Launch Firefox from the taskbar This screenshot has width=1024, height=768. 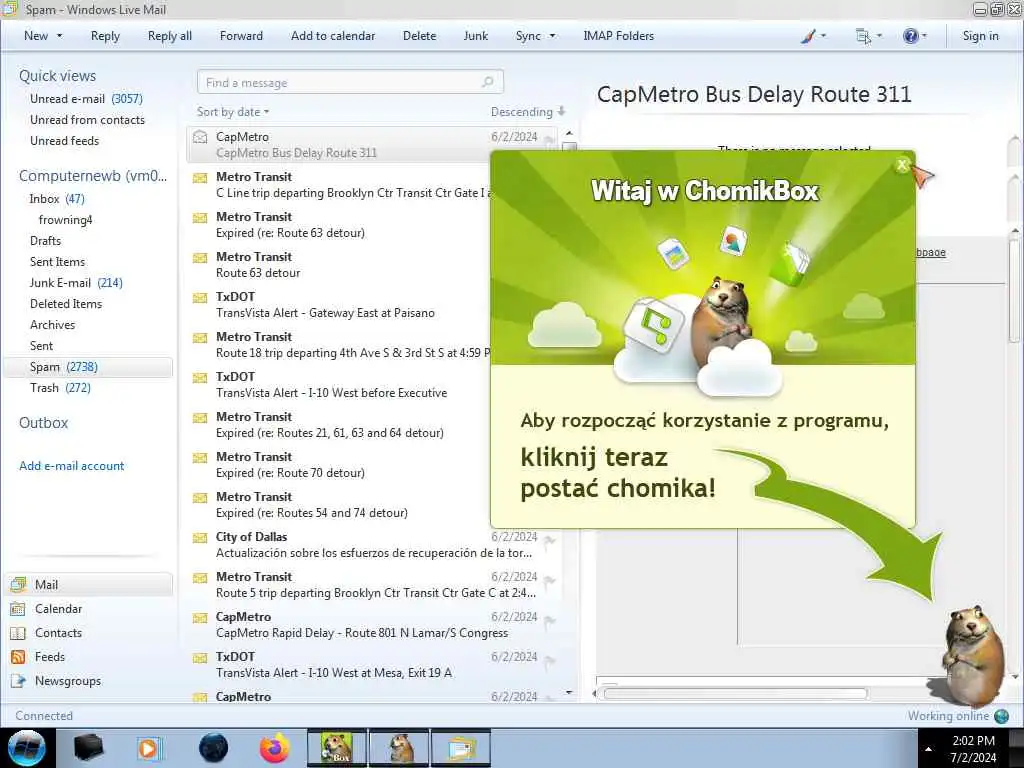point(274,748)
